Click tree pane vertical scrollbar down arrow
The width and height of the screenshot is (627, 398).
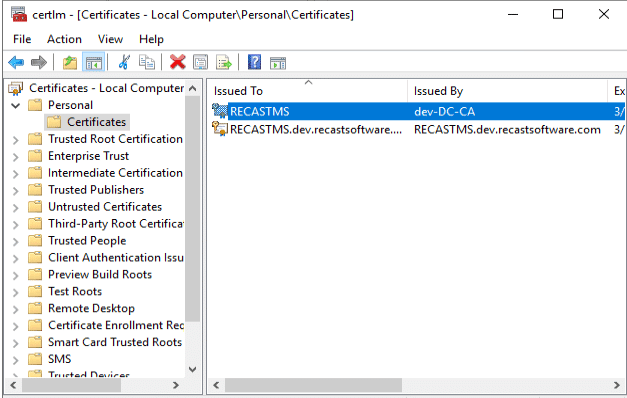192,369
